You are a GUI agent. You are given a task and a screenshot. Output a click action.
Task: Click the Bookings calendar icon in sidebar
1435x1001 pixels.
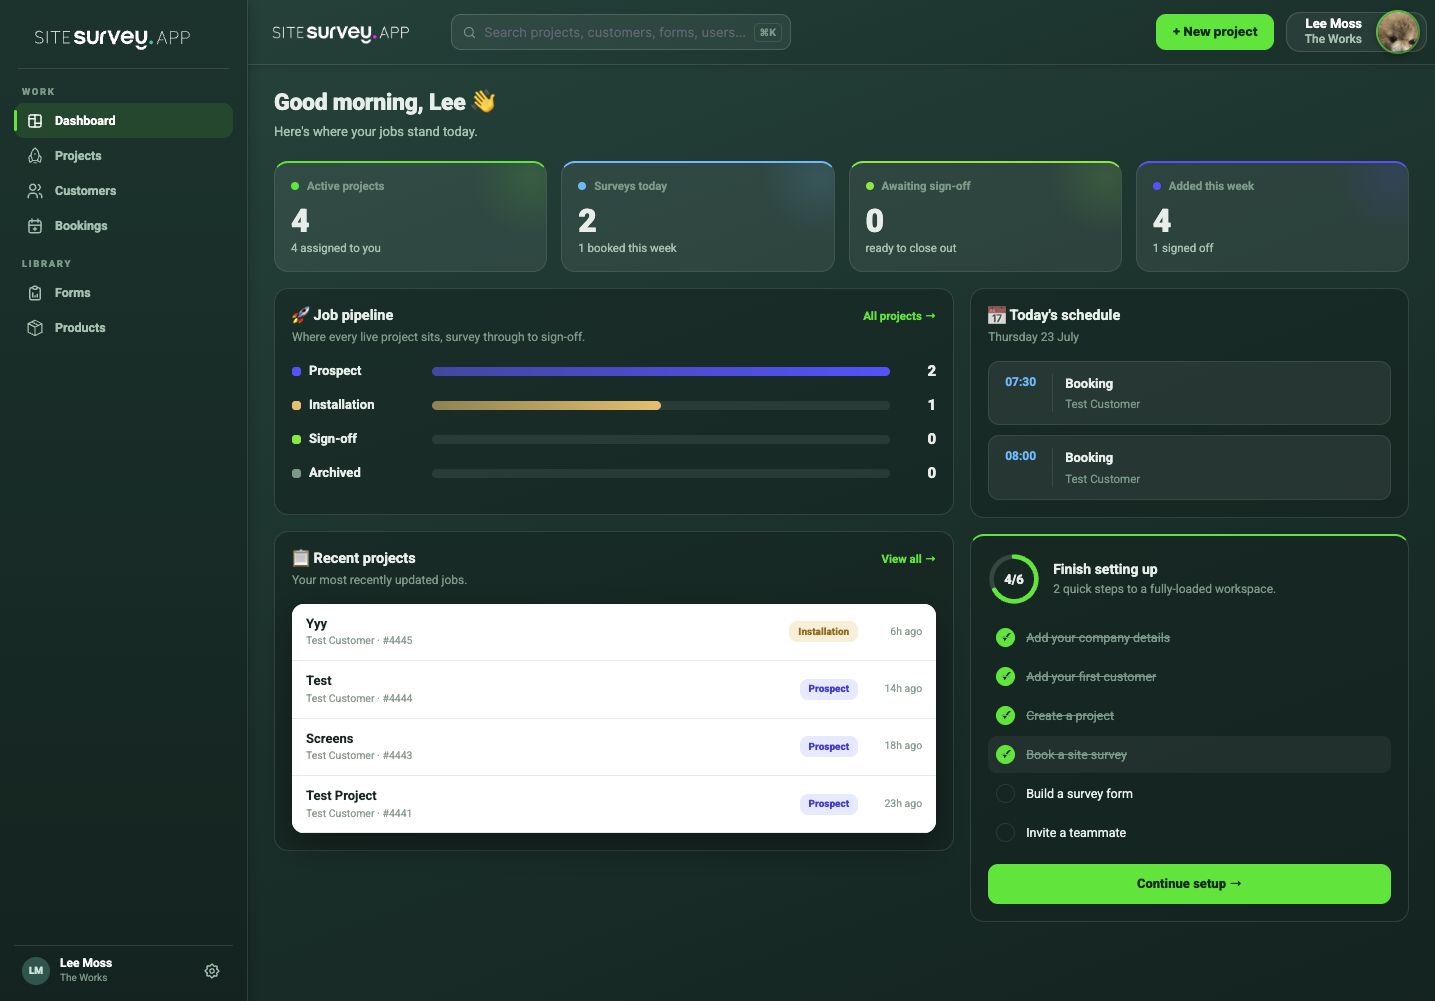click(35, 226)
